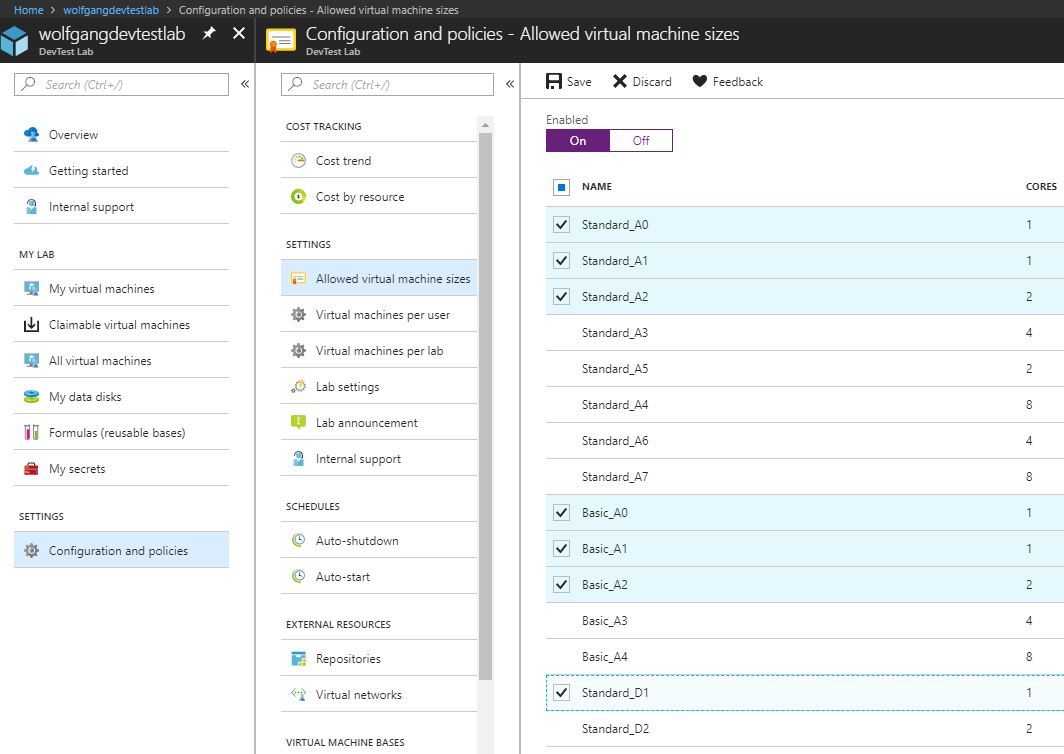Viewport: 1064px width, 754px height.
Task: Uncheck the Standard_A0 checkbox
Action: coord(561,225)
